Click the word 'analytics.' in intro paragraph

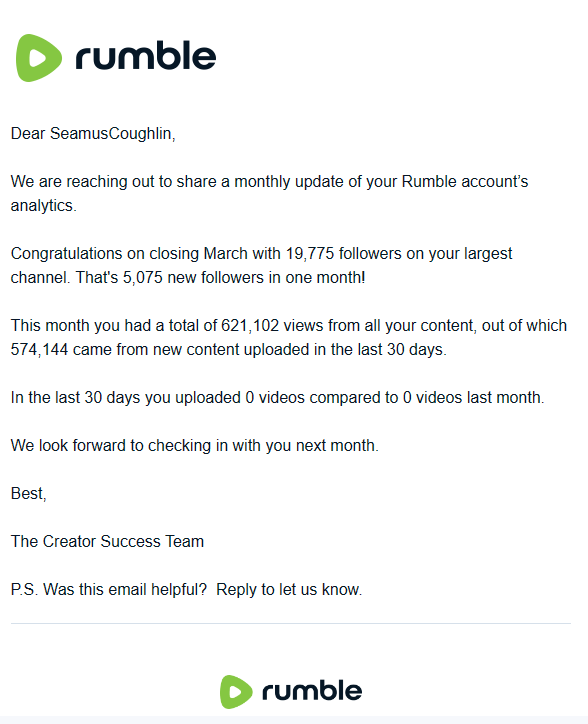(x=43, y=205)
